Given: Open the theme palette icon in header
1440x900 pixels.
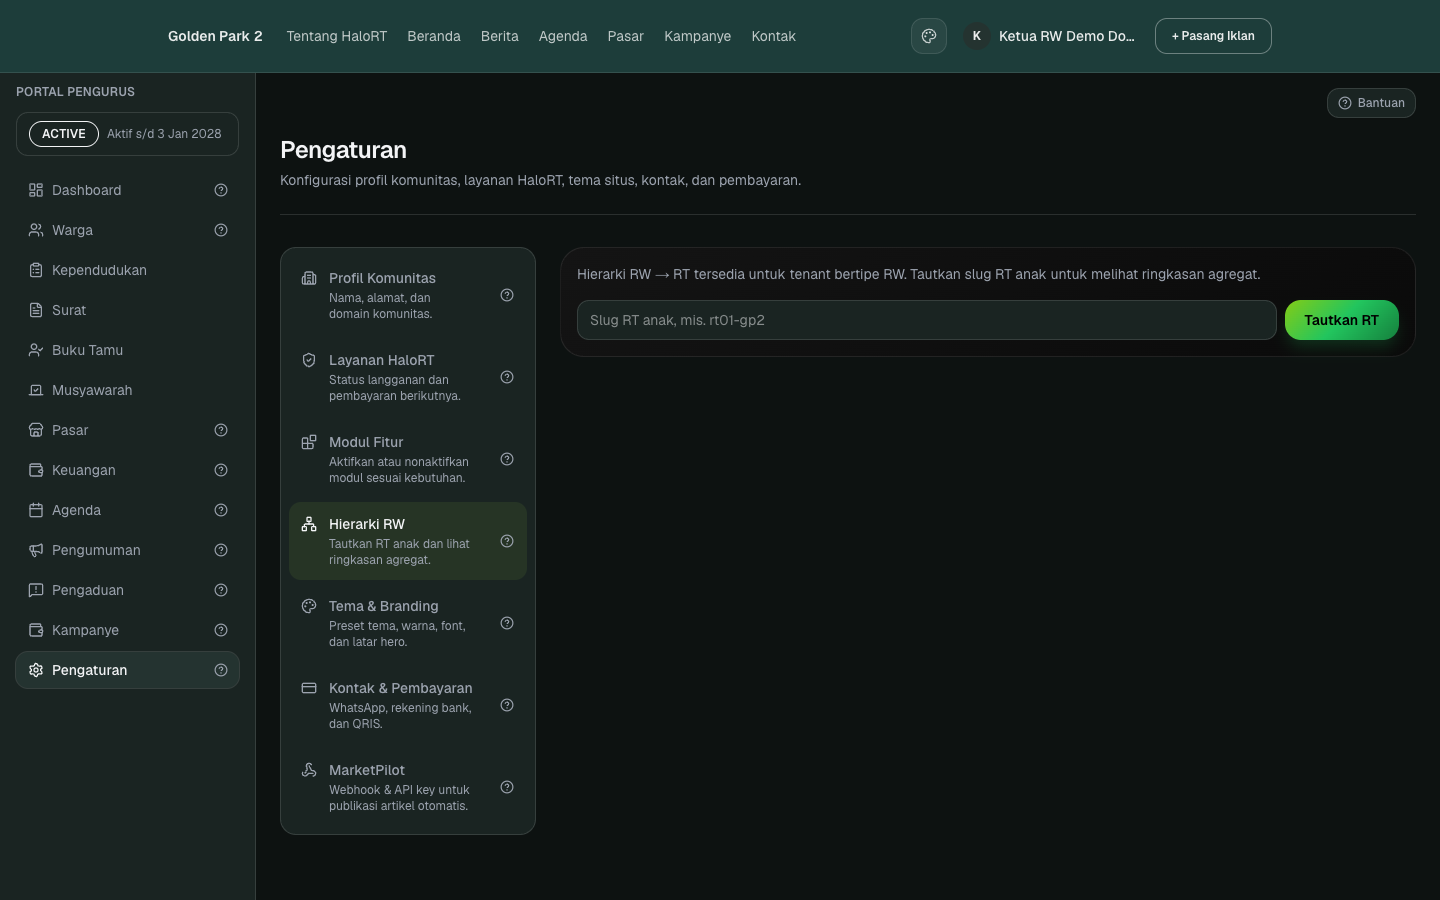Looking at the screenshot, I should (928, 36).
